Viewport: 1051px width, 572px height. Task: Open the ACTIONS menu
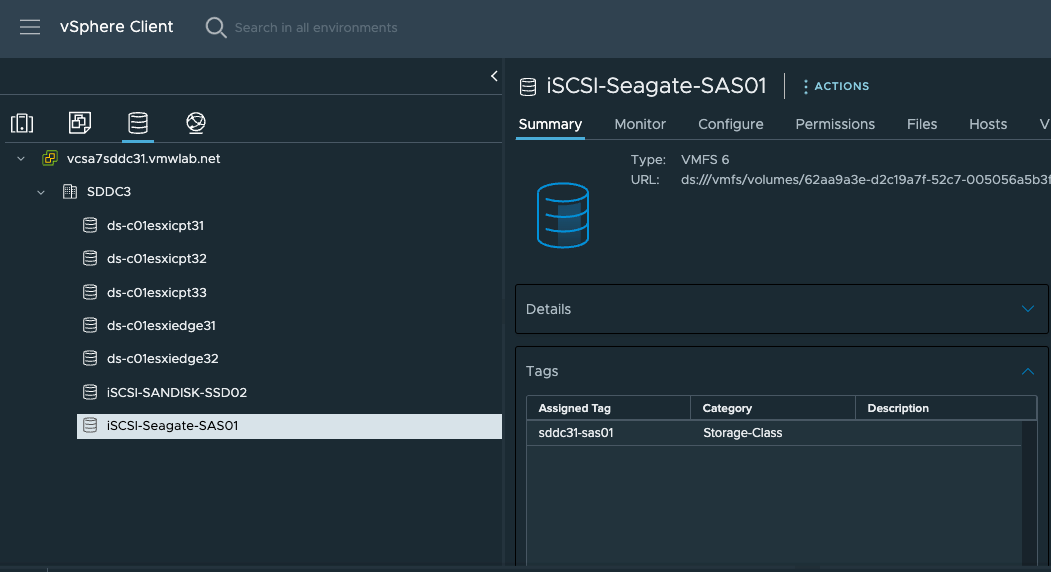click(x=836, y=86)
